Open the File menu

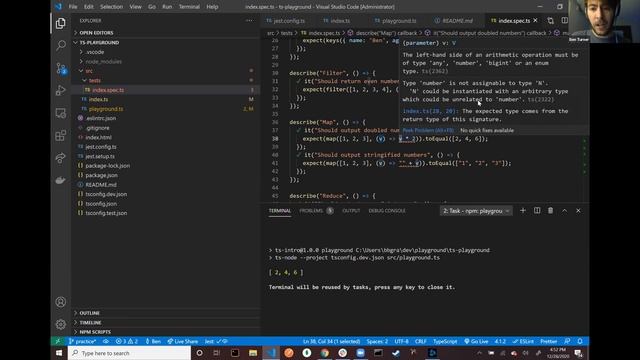[73, 7]
